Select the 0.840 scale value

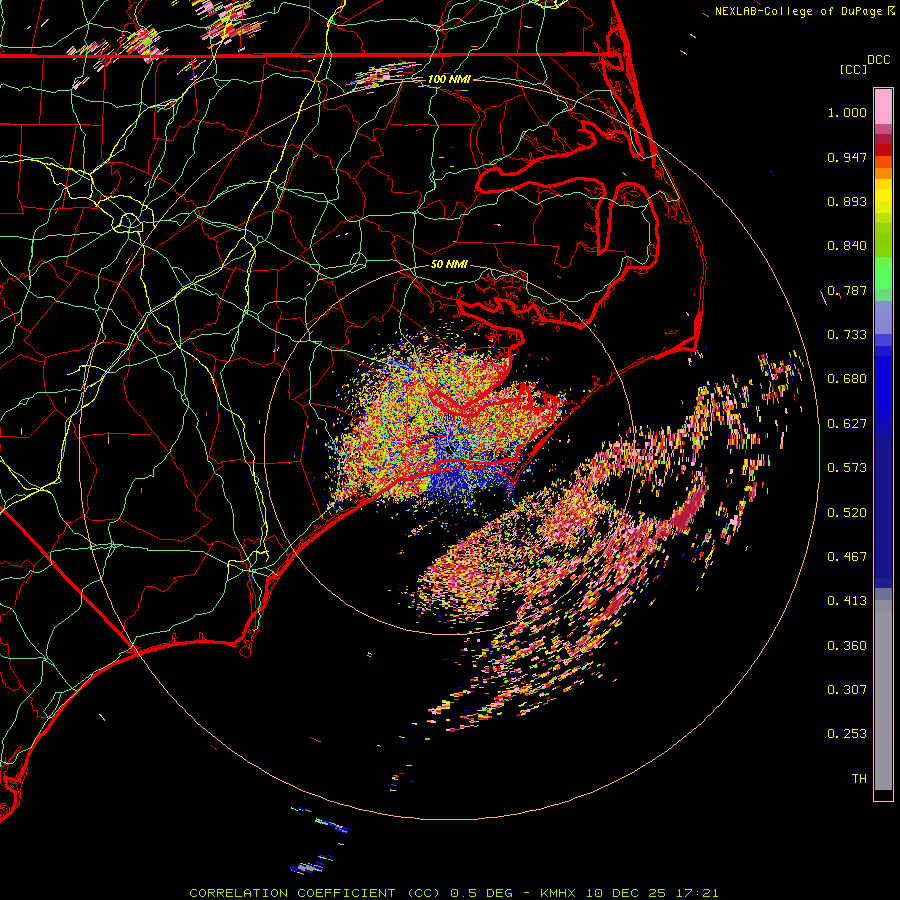847,246
